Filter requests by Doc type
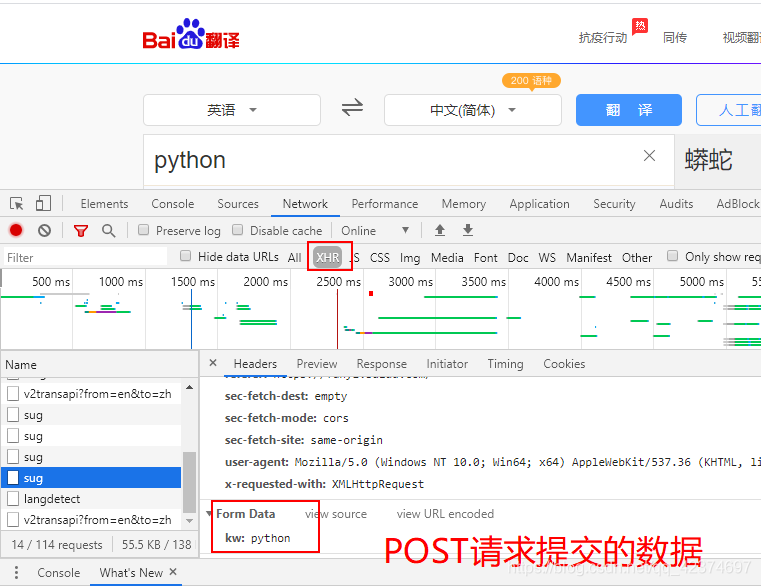Viewport: 761px width, 586px height. click(x=518, y=257)
